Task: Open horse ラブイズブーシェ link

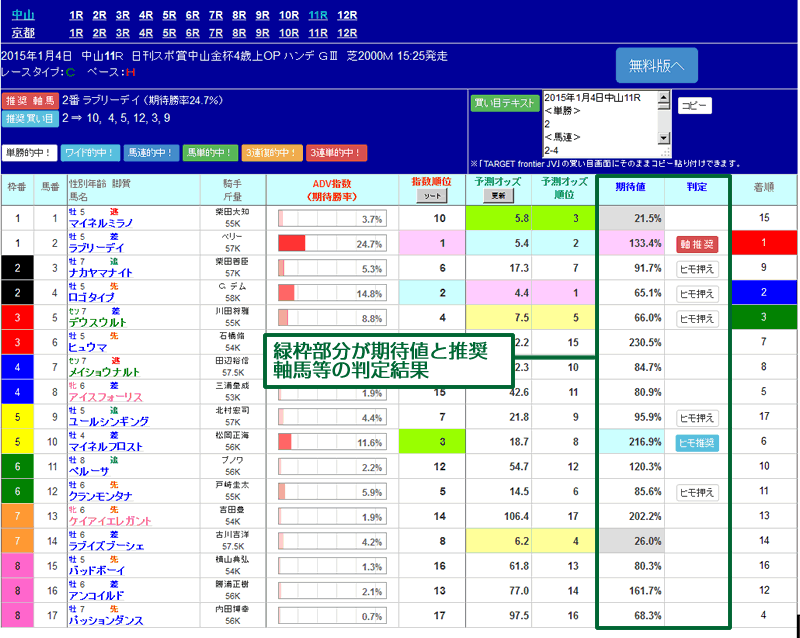Action: coord(106,546)
